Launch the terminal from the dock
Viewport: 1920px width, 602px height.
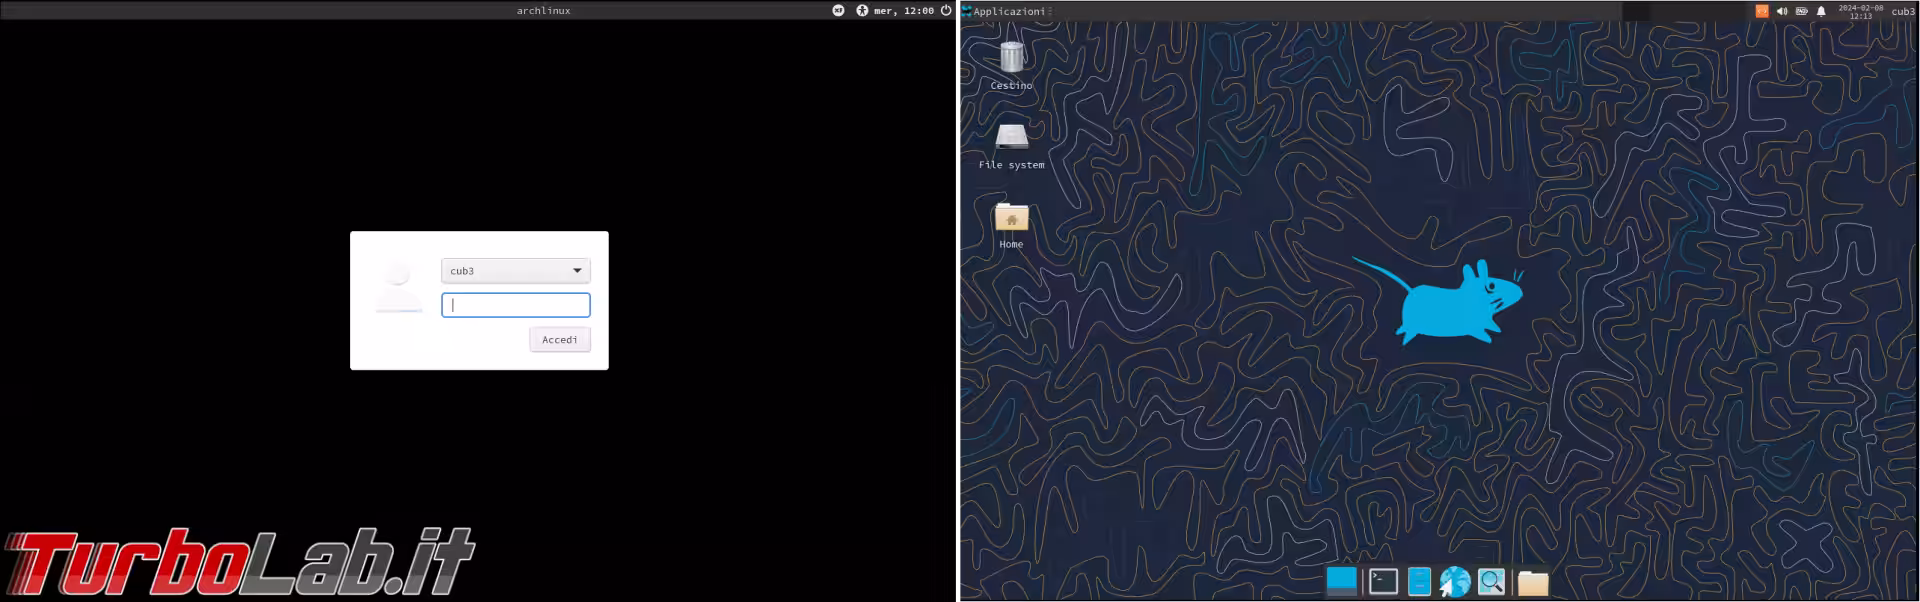coord(1383,581)
